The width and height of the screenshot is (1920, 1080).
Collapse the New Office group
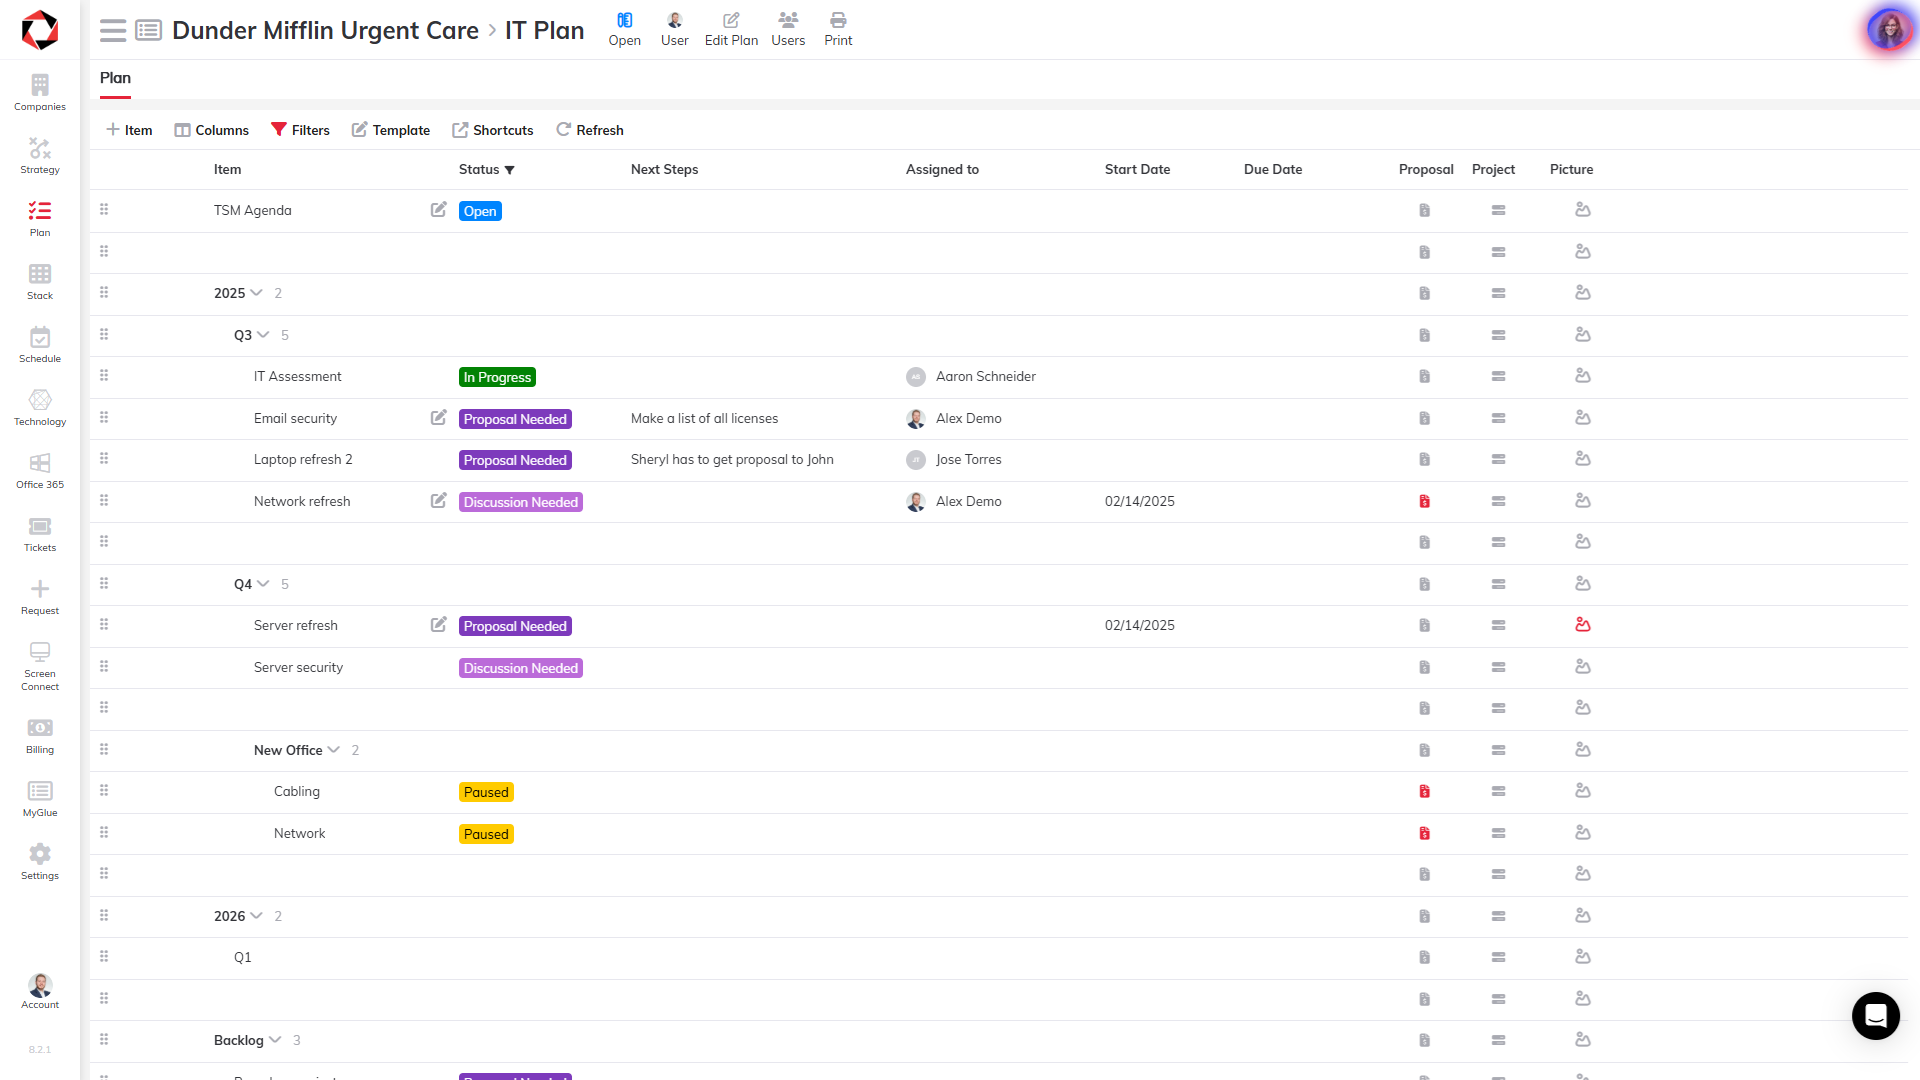334,750
